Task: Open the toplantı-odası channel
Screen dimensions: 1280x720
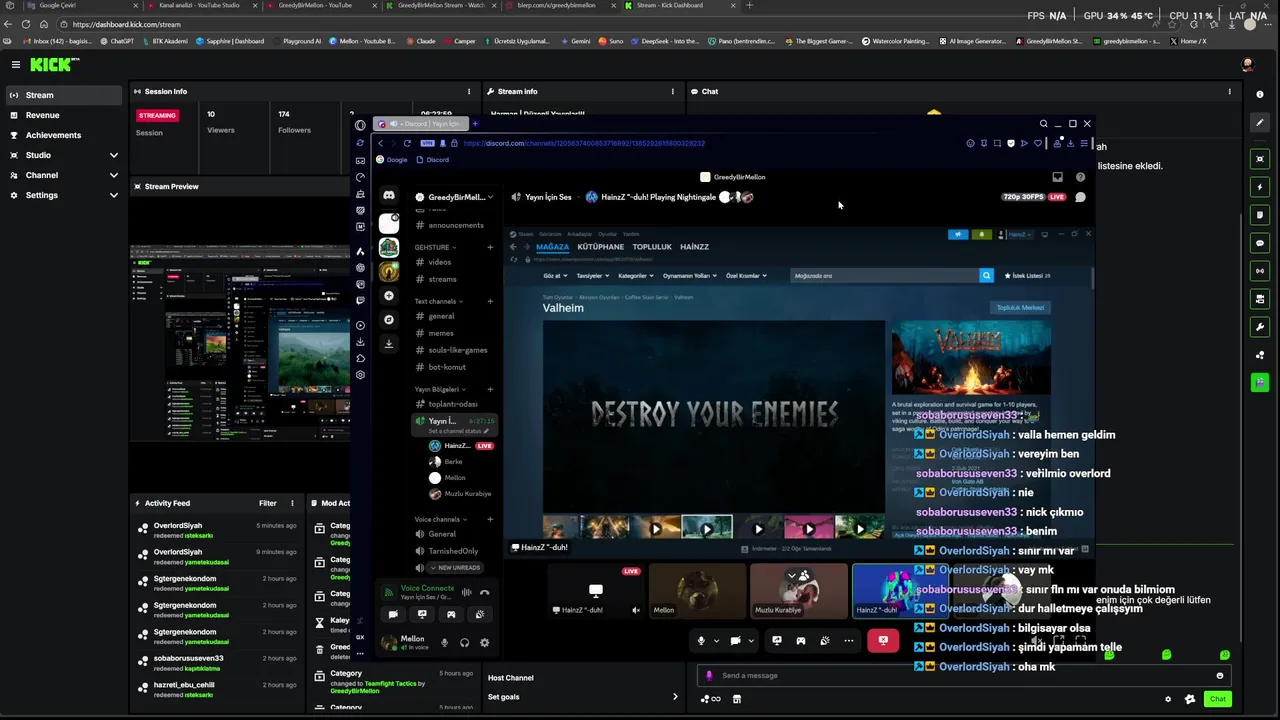Action: point(455,404)
